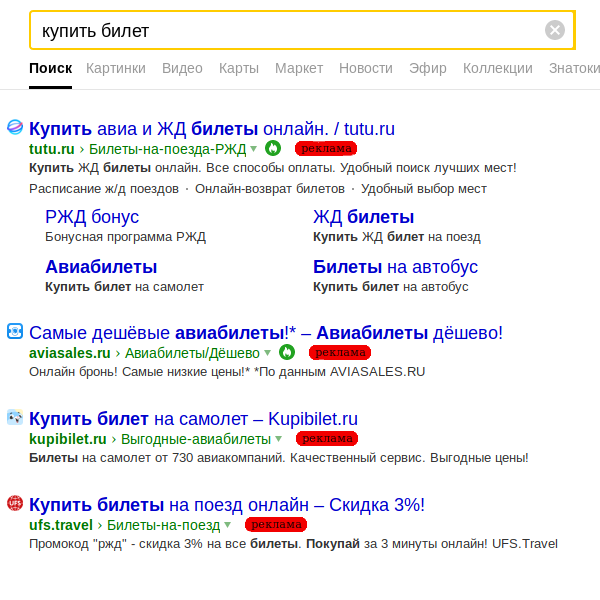Click text 'Купить билет на самолет'
The height and width of the screenshot is (600, 600).
(124, 287)
